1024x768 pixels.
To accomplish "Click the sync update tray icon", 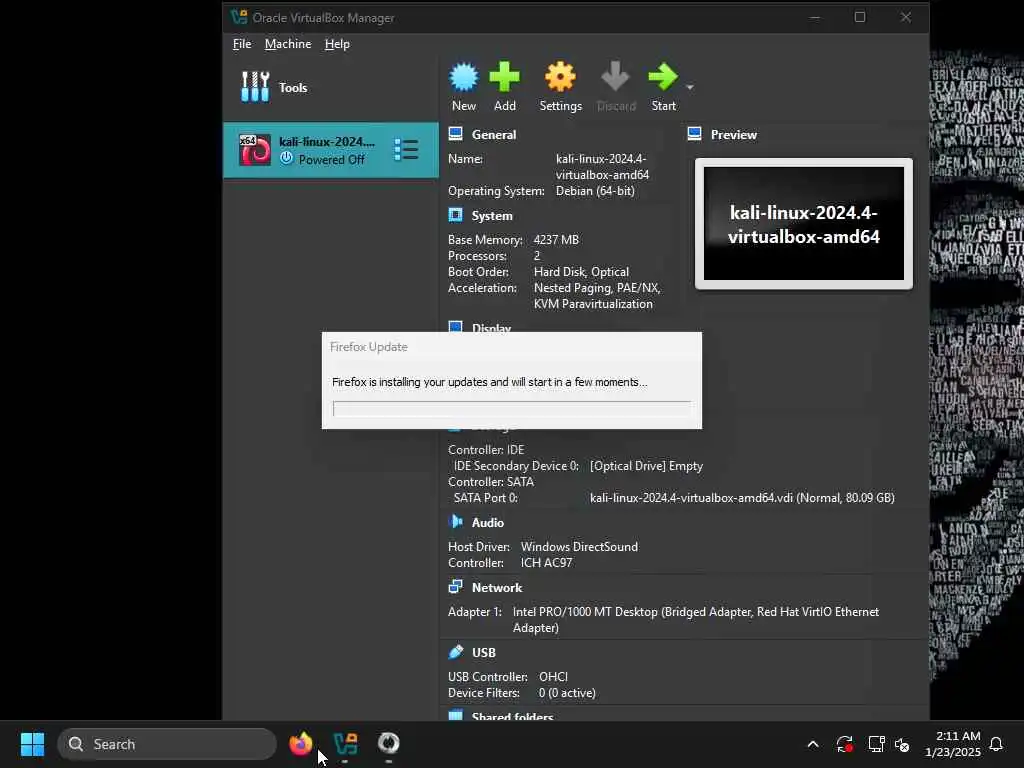I will [x=844, y=744].
